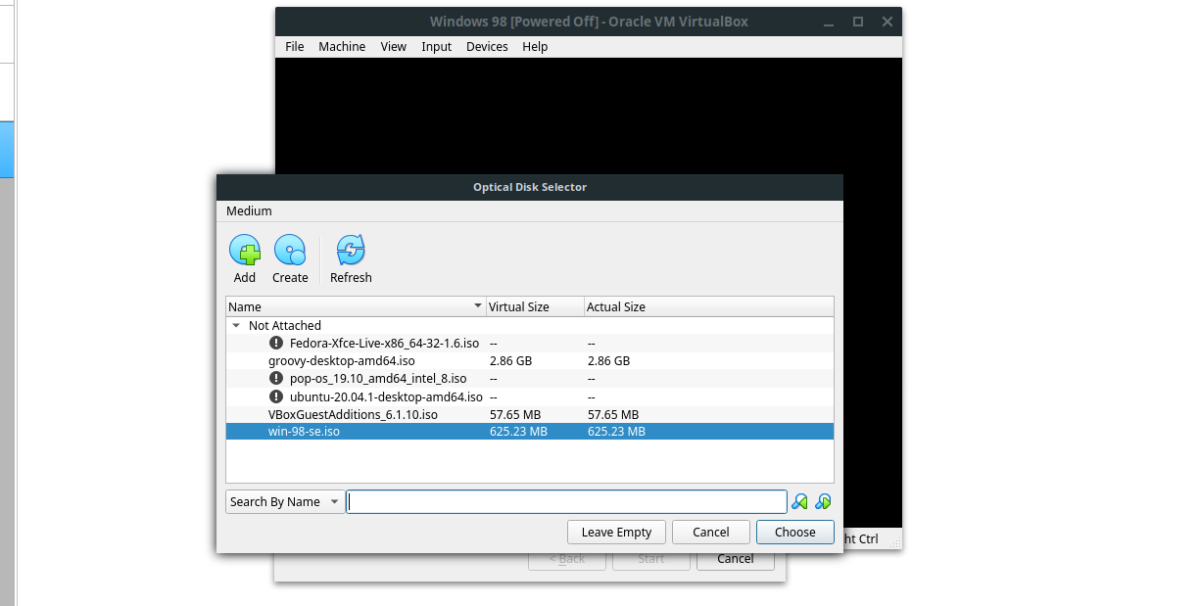Select Fedora-Xfce-Live-x86_64-32-1.6.iso row
Screen dimensions: 1200x606
tap(530, 343)
